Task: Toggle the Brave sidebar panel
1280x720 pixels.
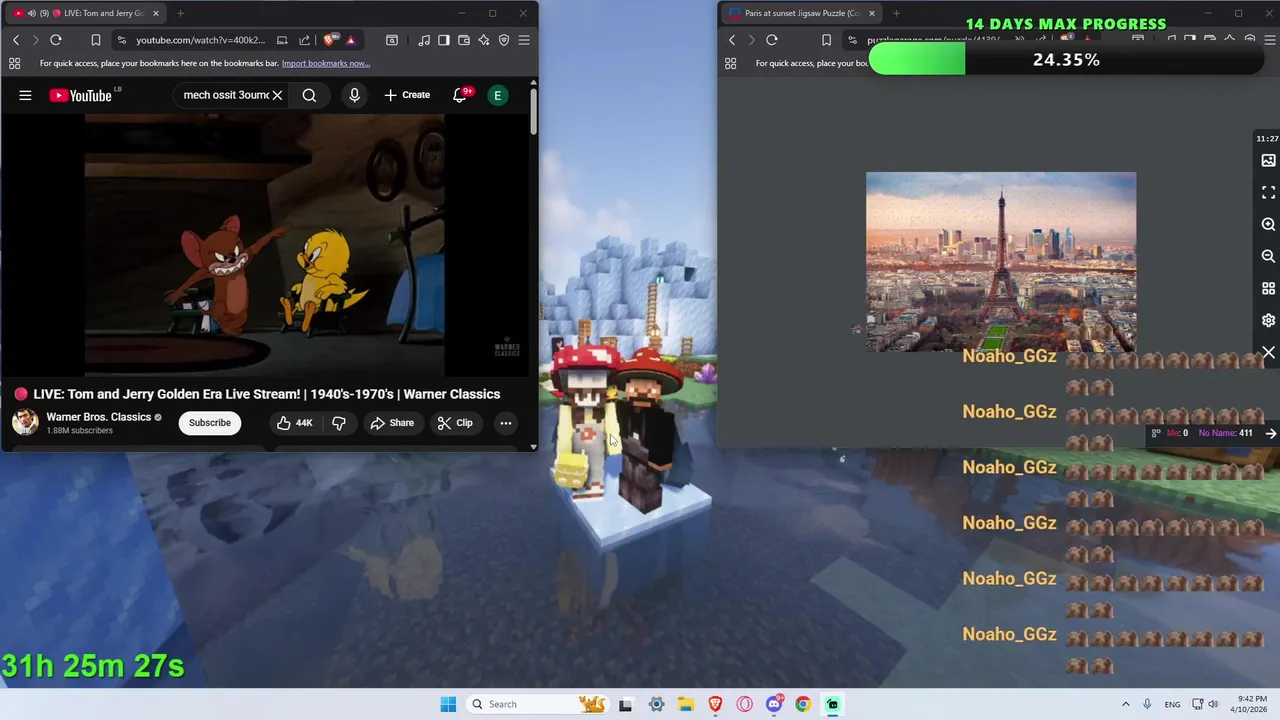Action: pos(444,40)
